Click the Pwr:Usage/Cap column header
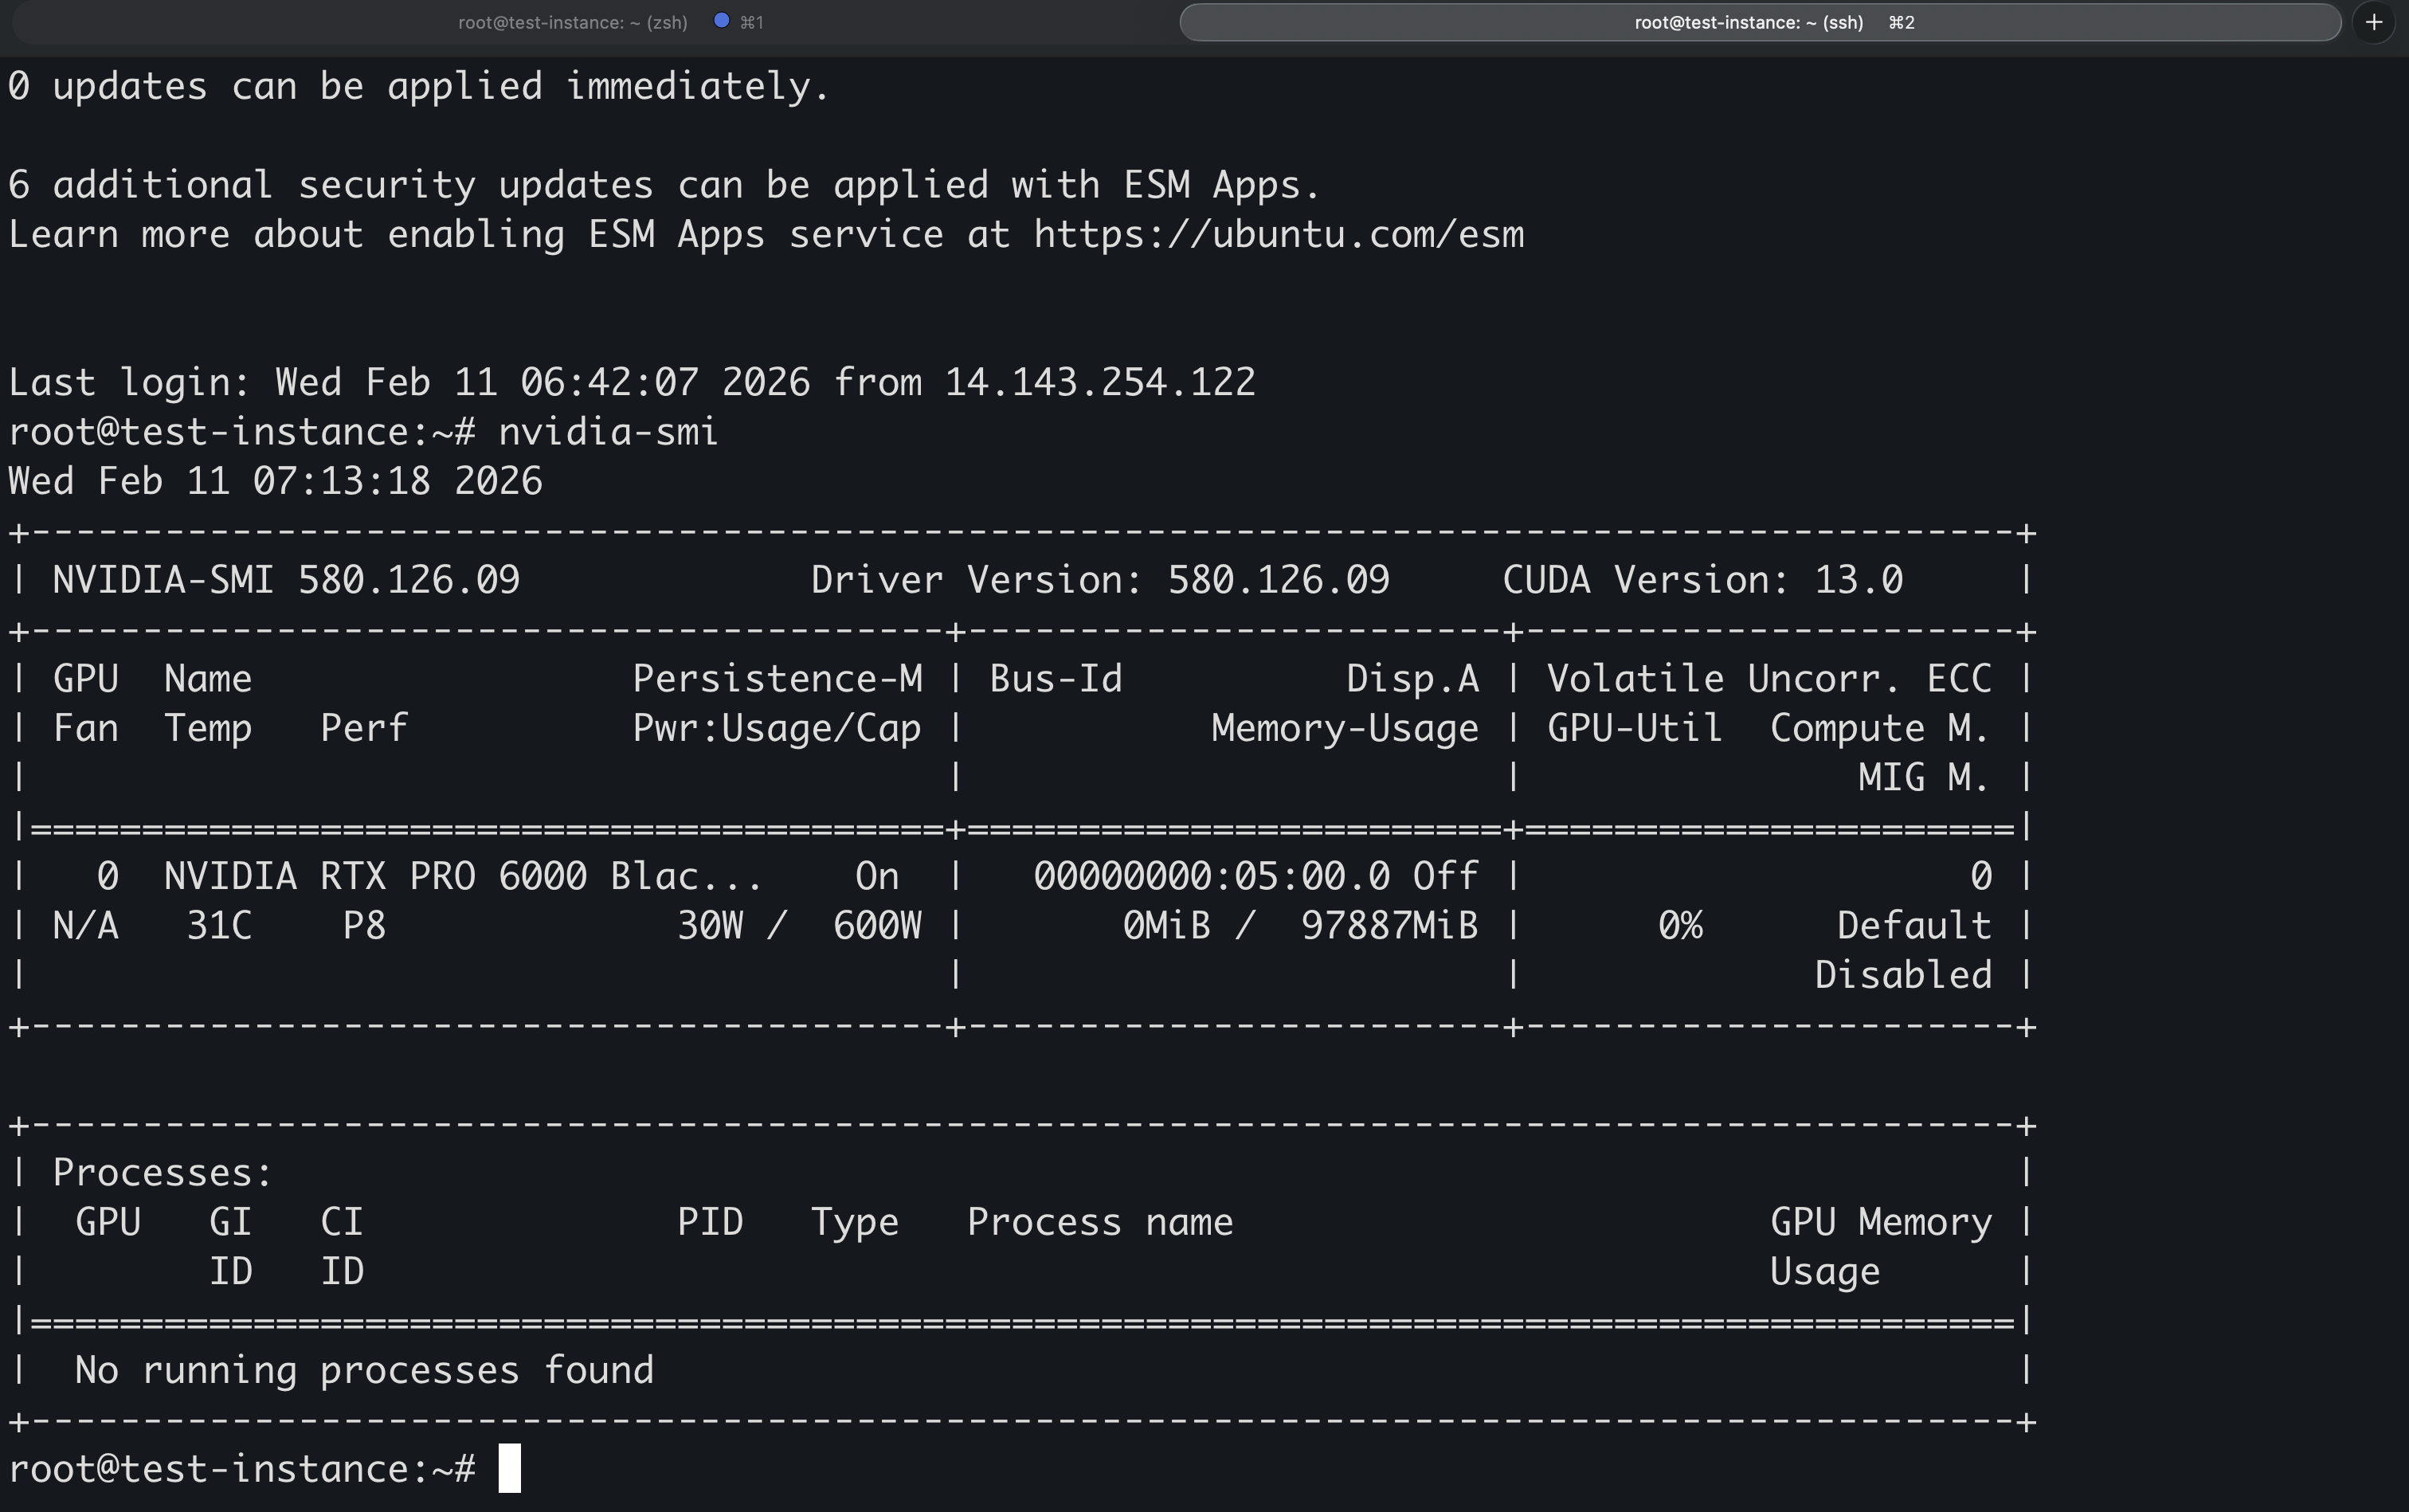This screenshot has height=1512, width=2409. pos(777,728)
